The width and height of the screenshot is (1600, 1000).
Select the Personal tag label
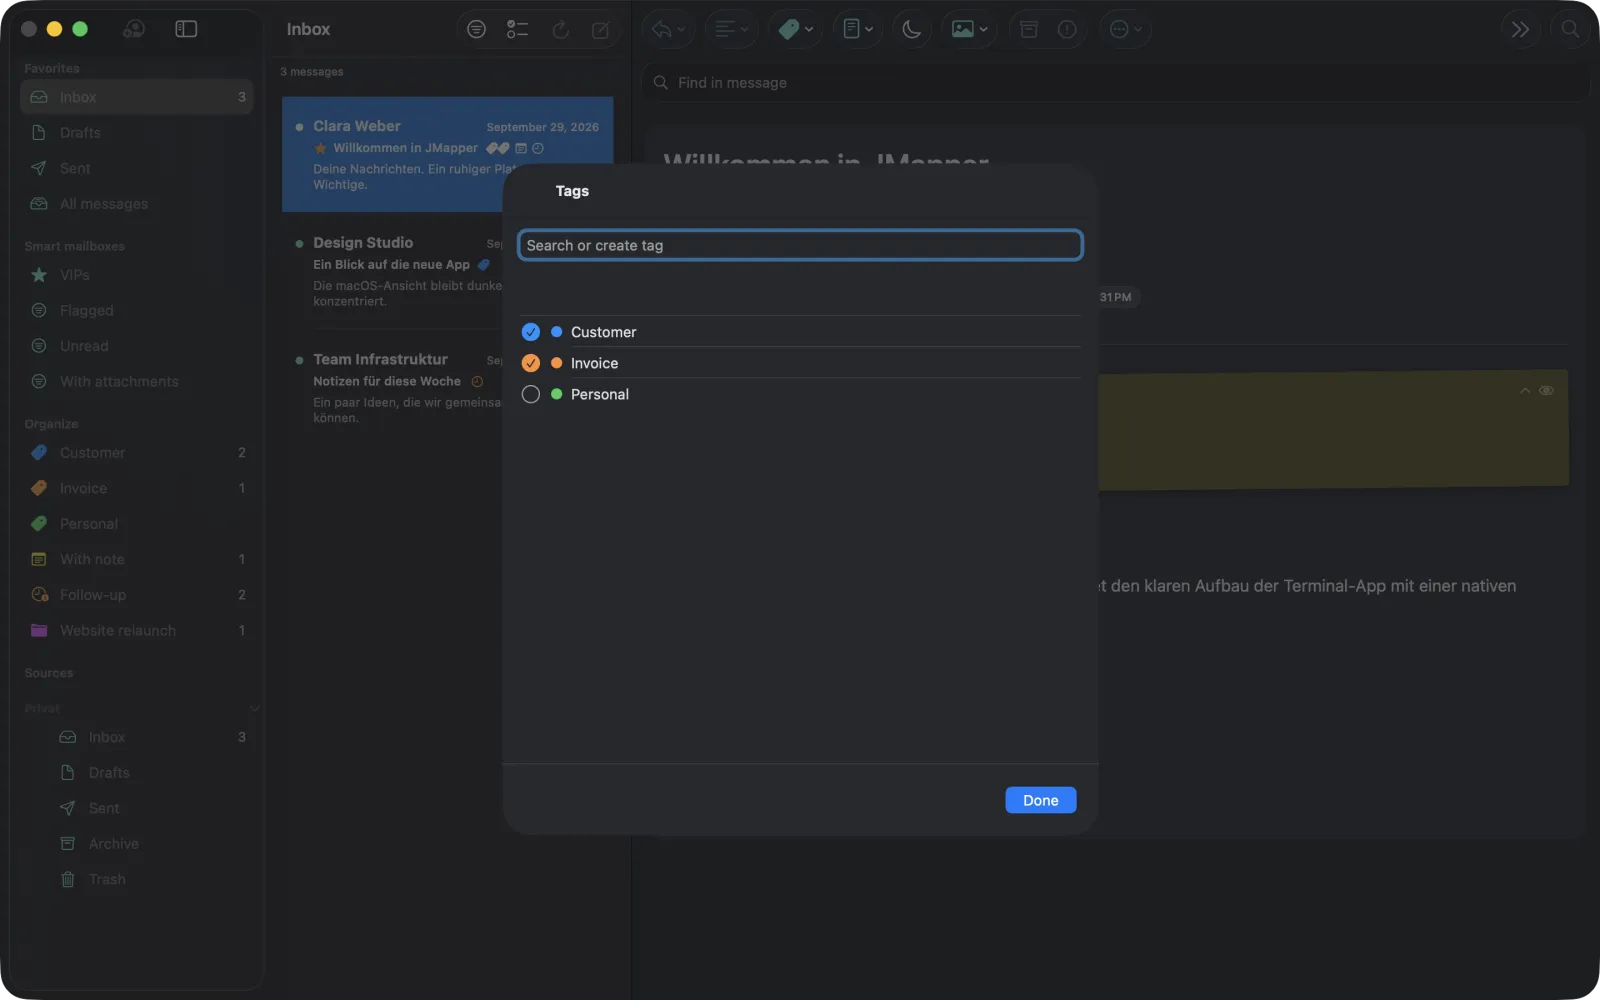600,394
